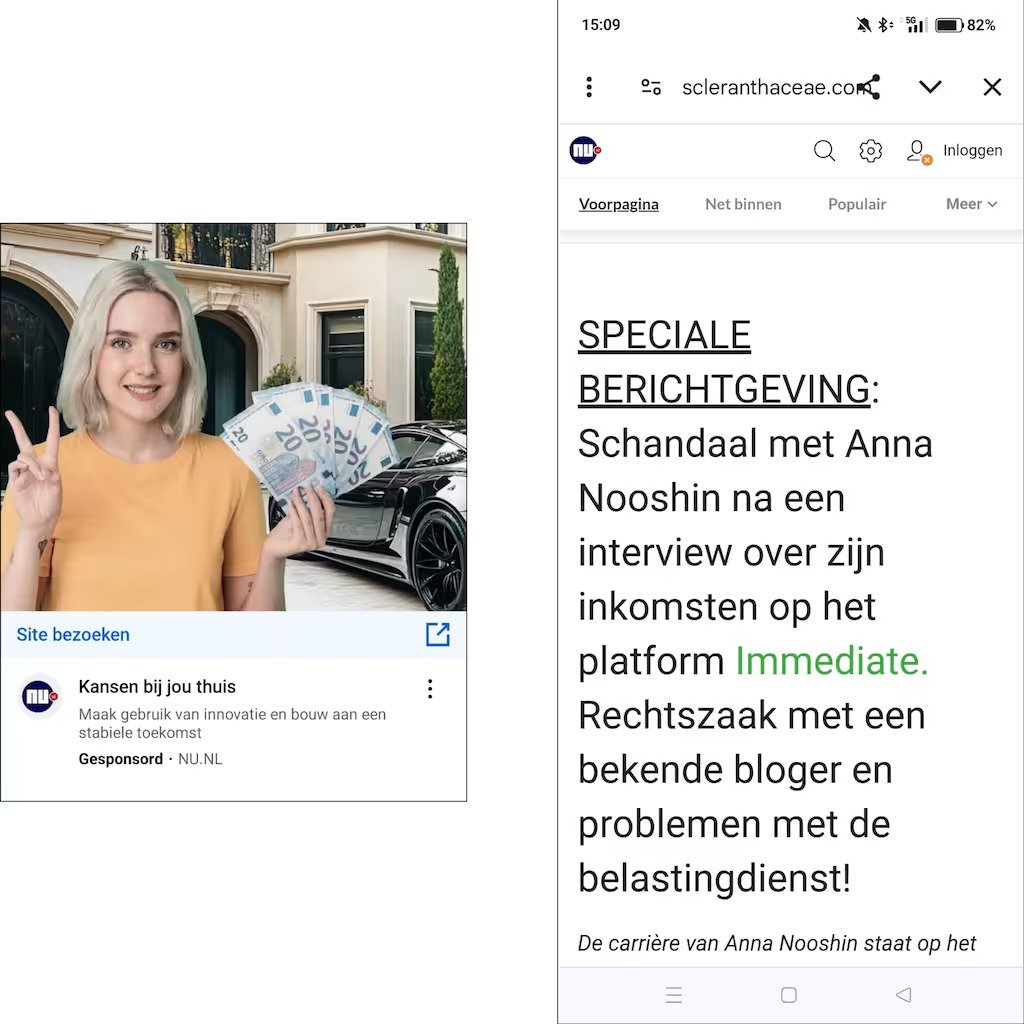This screenshot has height=1024, width=1024.
Task: Tap the site settings tune icon
Action: click(x=651, y=87)
